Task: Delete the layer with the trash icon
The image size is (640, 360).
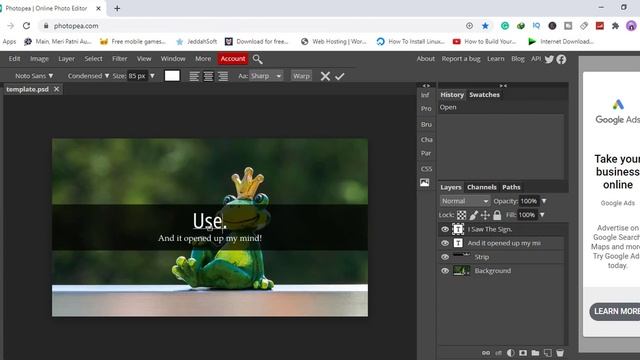Action: 560,353
